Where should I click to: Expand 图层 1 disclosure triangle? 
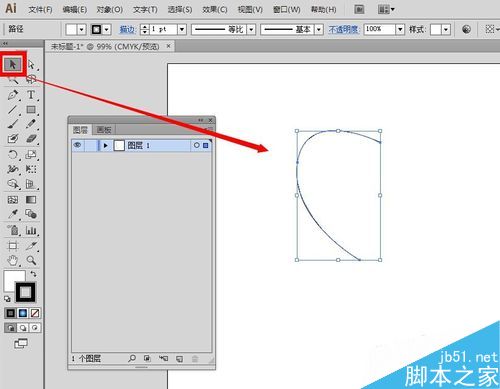click(x=105, y=145)
